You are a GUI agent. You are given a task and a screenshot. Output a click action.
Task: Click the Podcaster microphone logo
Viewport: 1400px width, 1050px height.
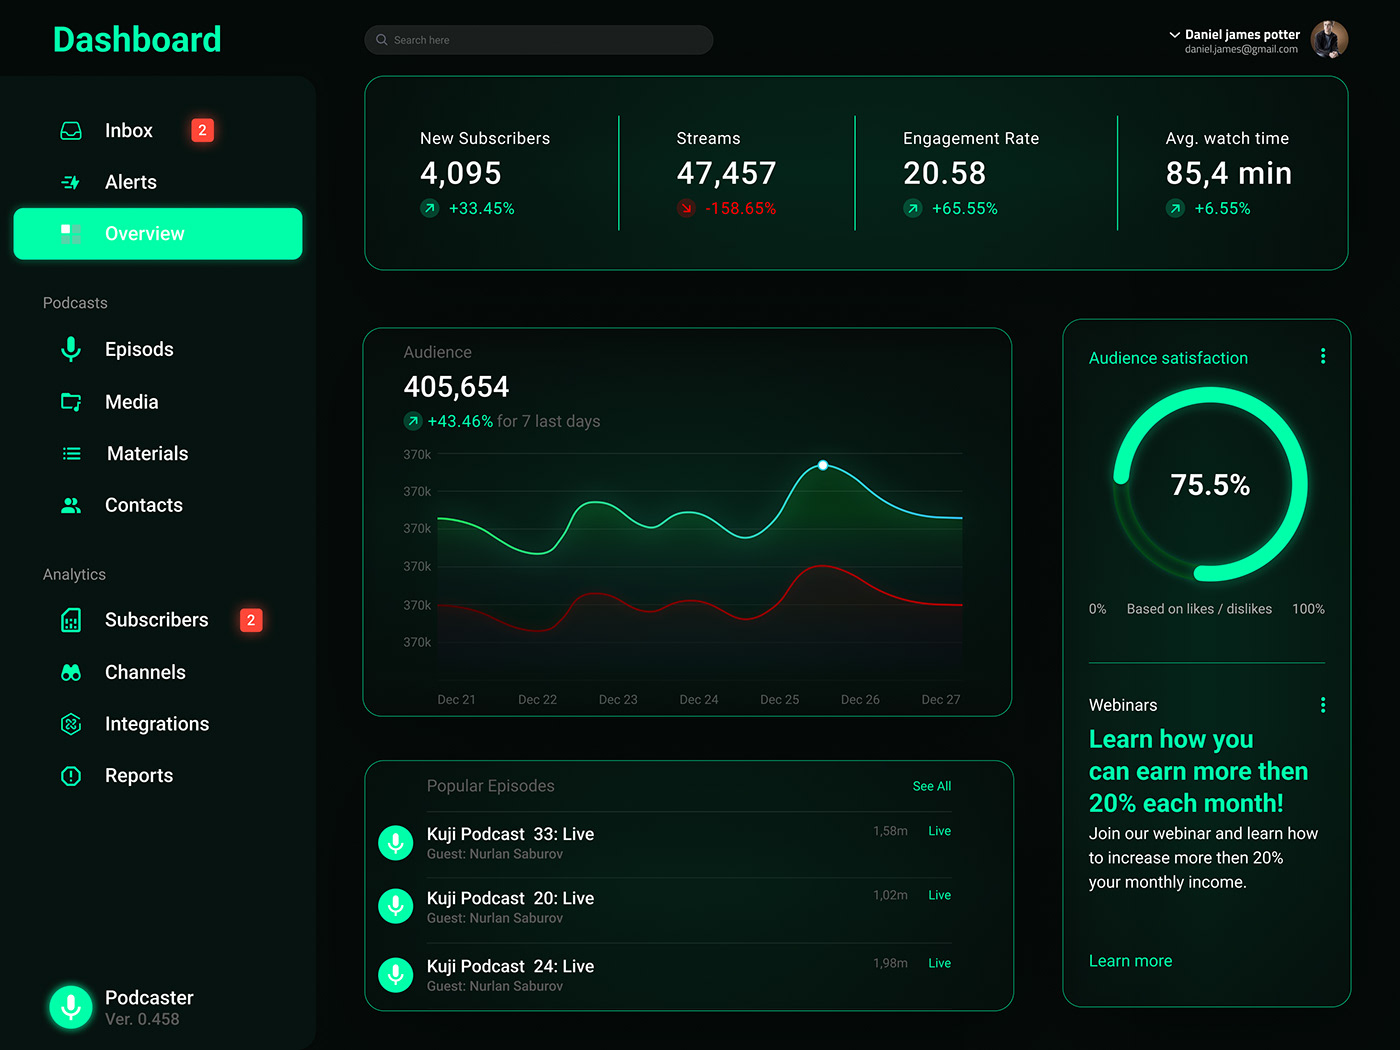point(70,1007)
